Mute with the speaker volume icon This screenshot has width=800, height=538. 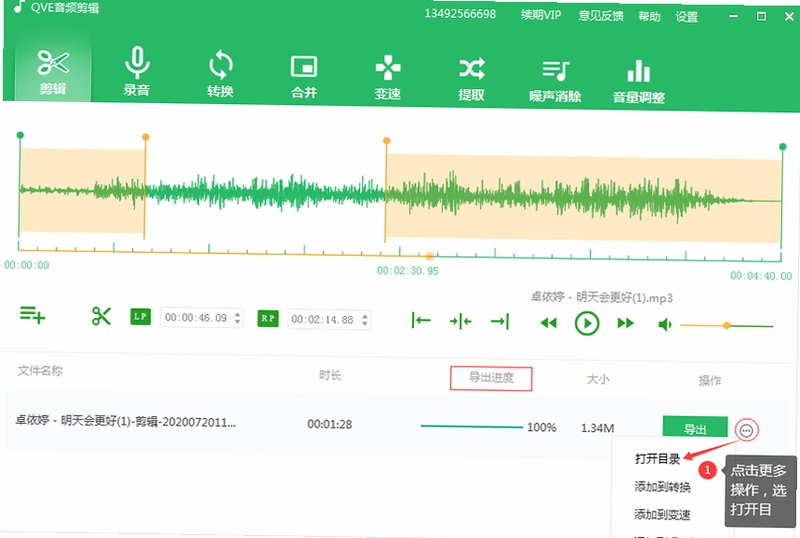[x=665, y=324]
